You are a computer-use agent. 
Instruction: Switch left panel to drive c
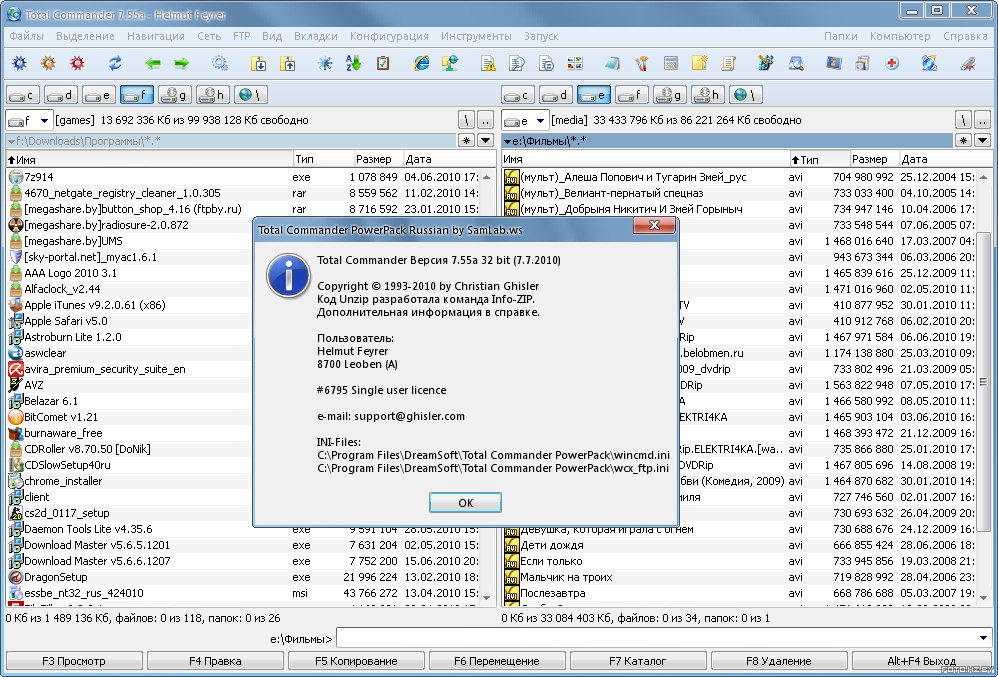point(24,95)
